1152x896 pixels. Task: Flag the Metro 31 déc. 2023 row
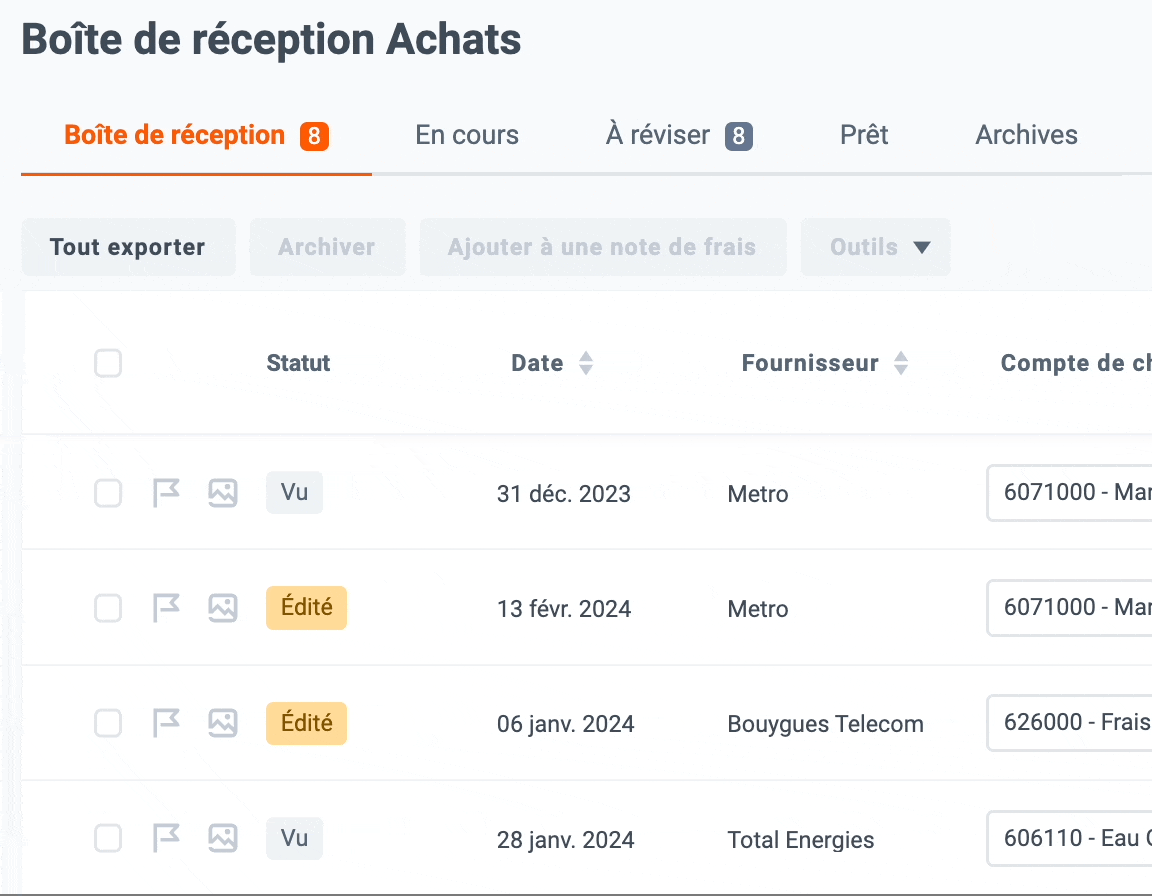[166, 493]
